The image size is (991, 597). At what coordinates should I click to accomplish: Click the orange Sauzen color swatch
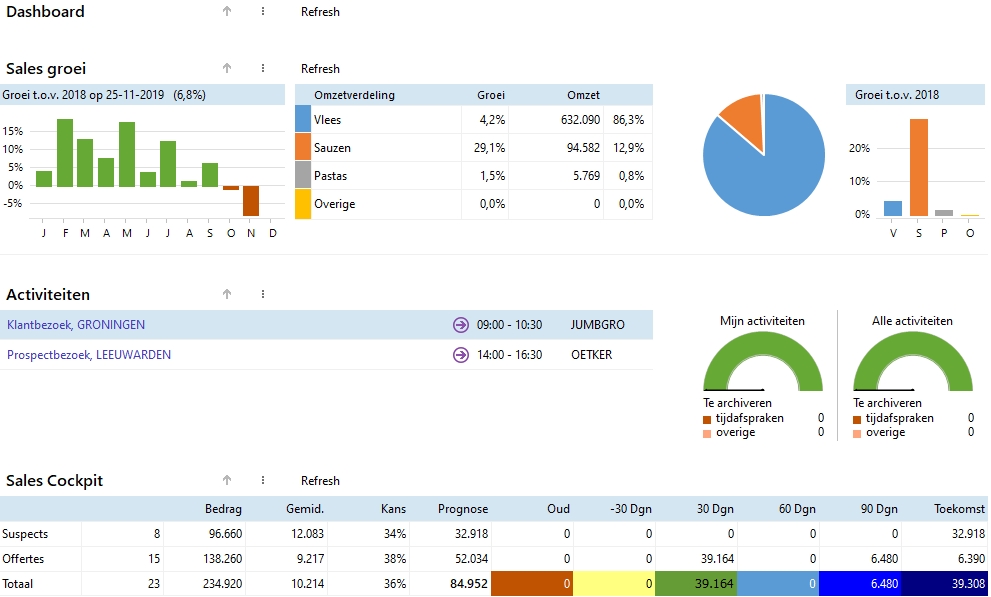[303, 148]
